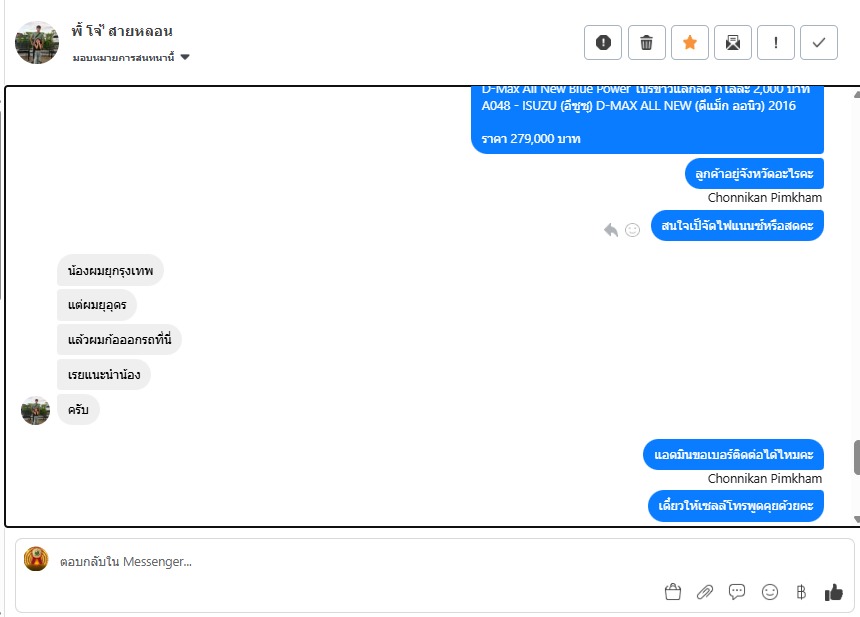Delete conversation using the trash icon
Image resolution: width=860 pixels, height=617 pixels.
pyautogui.click(x=647, y=42)
